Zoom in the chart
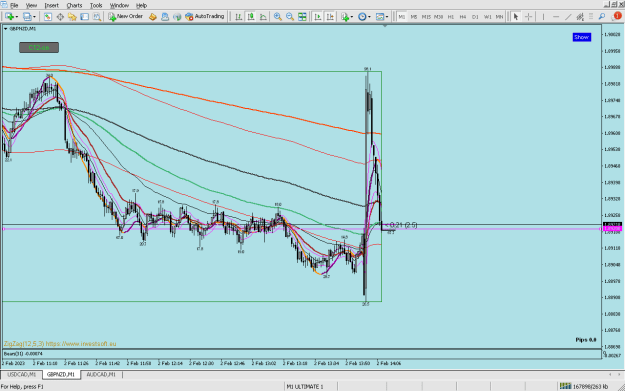The height and width of the screenshot is (391, 625). click(278, 16)
